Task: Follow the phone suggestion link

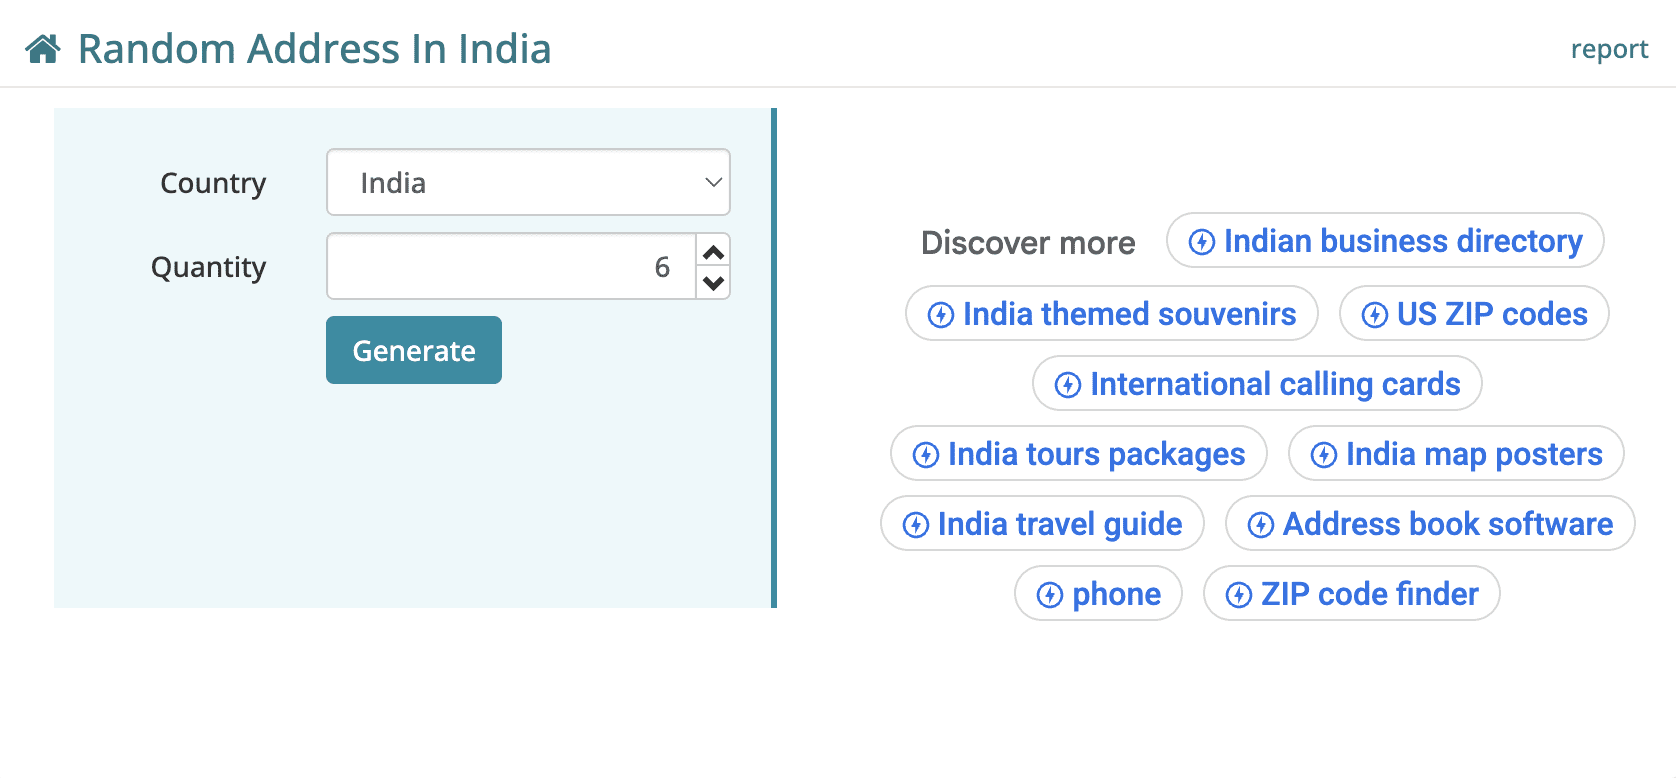Action: click(1116, 594)
